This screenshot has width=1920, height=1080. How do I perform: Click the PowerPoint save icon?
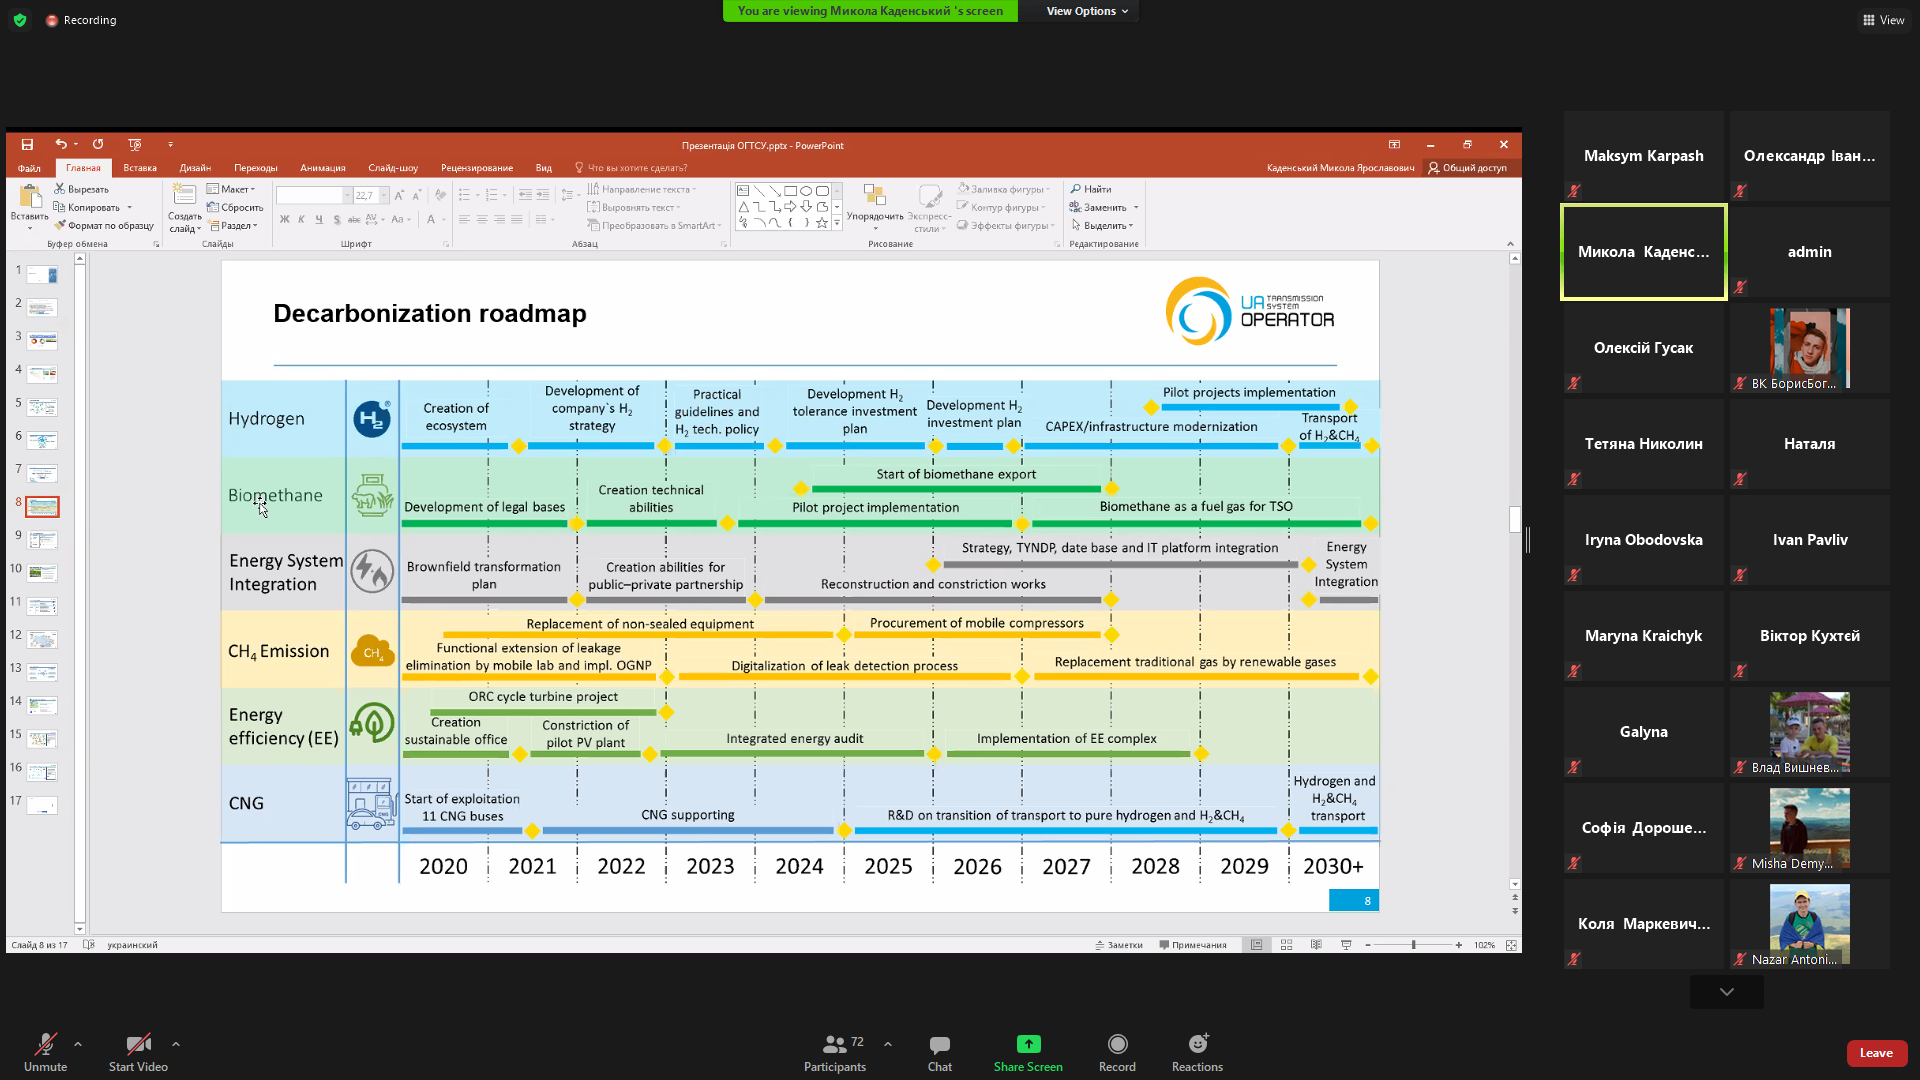click(x=27, y=145)
